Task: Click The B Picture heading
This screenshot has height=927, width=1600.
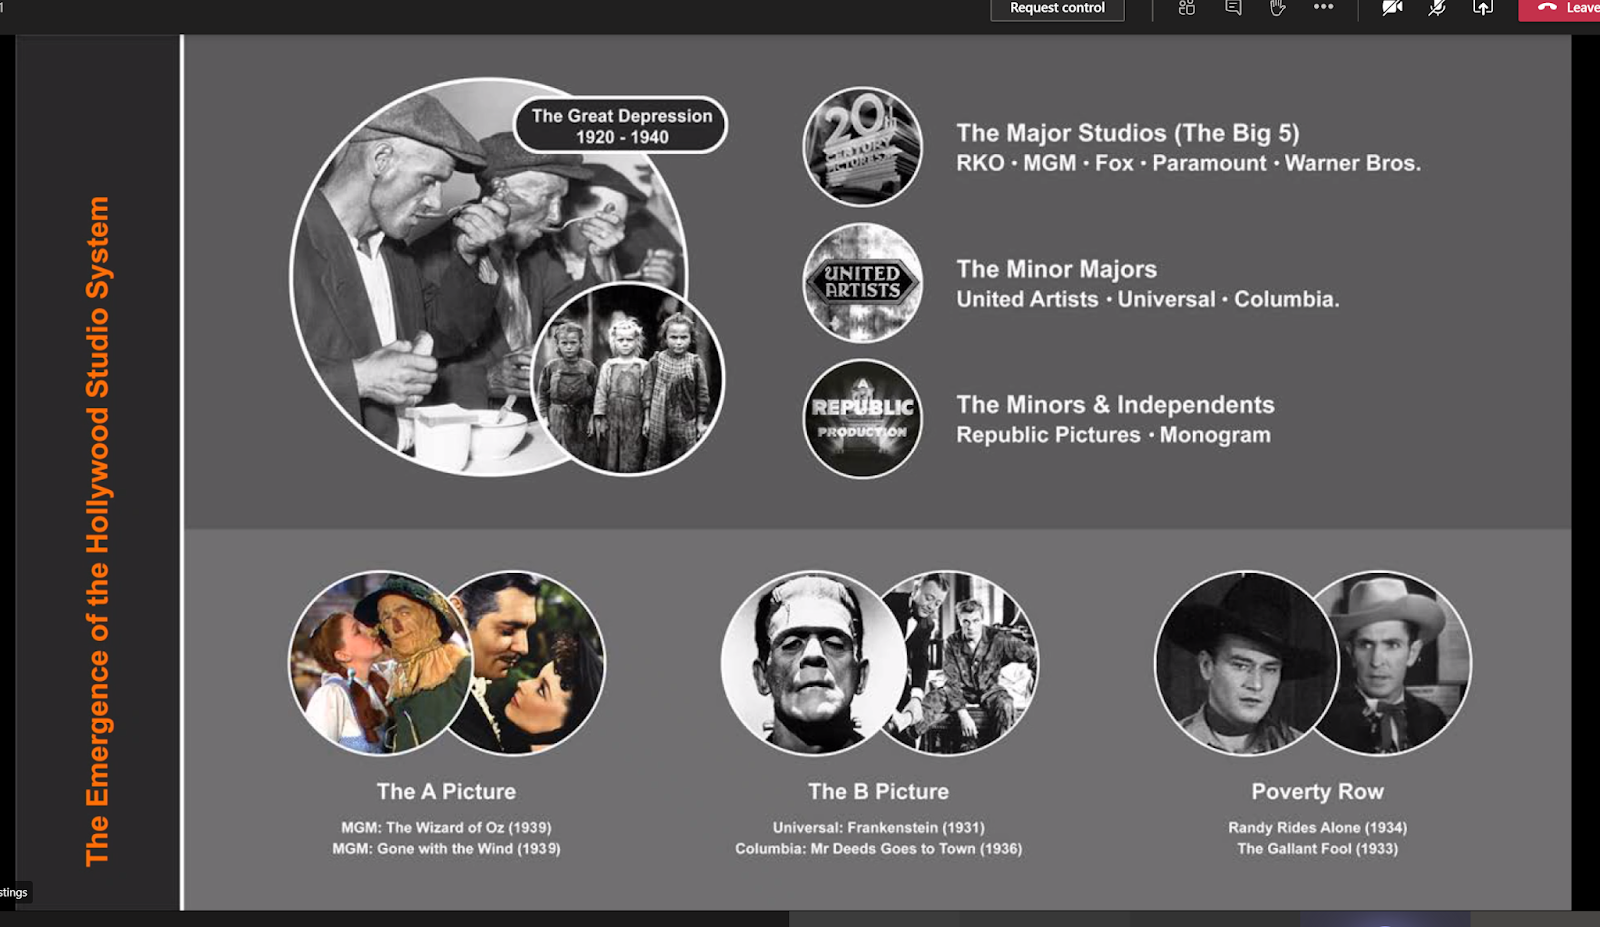Action: 878,791
